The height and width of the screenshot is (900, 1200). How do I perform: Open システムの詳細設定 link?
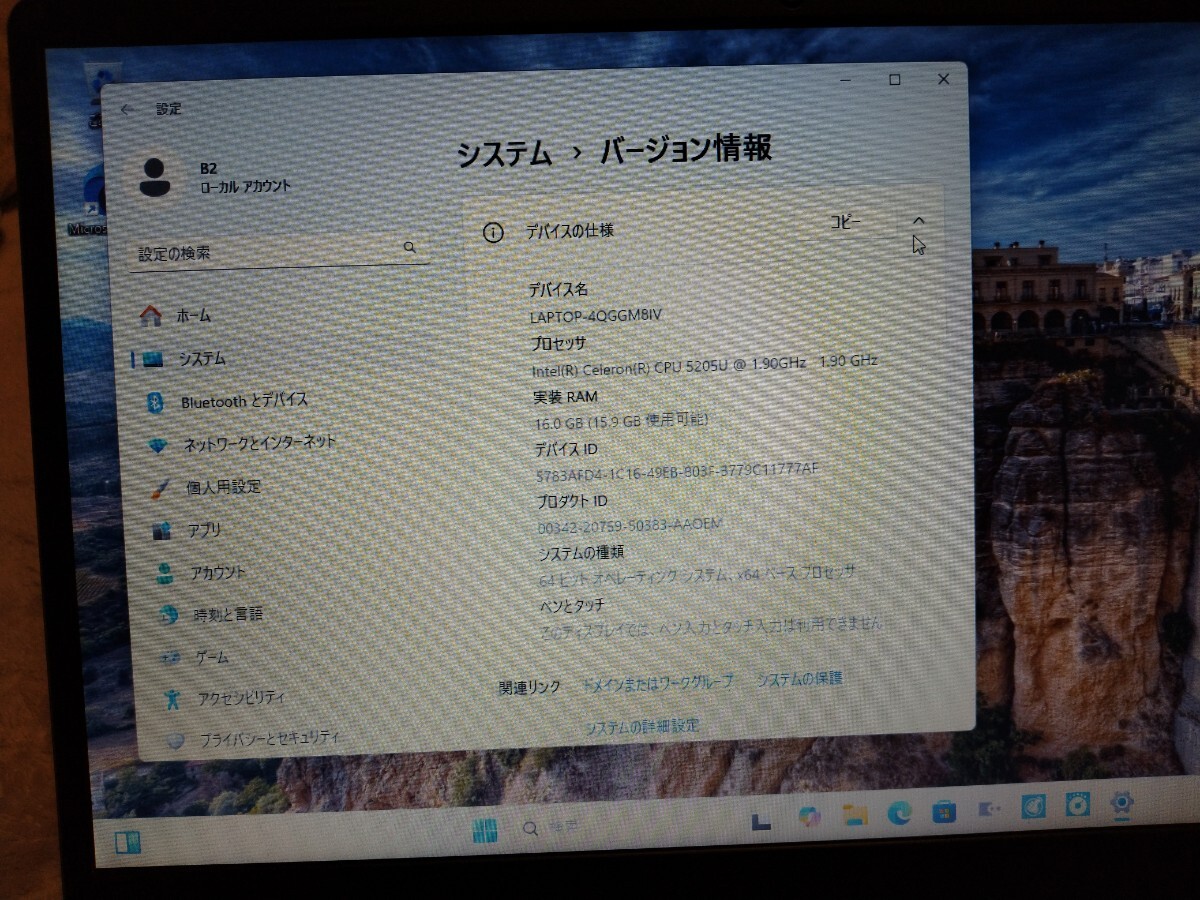[x=642, y=726]
